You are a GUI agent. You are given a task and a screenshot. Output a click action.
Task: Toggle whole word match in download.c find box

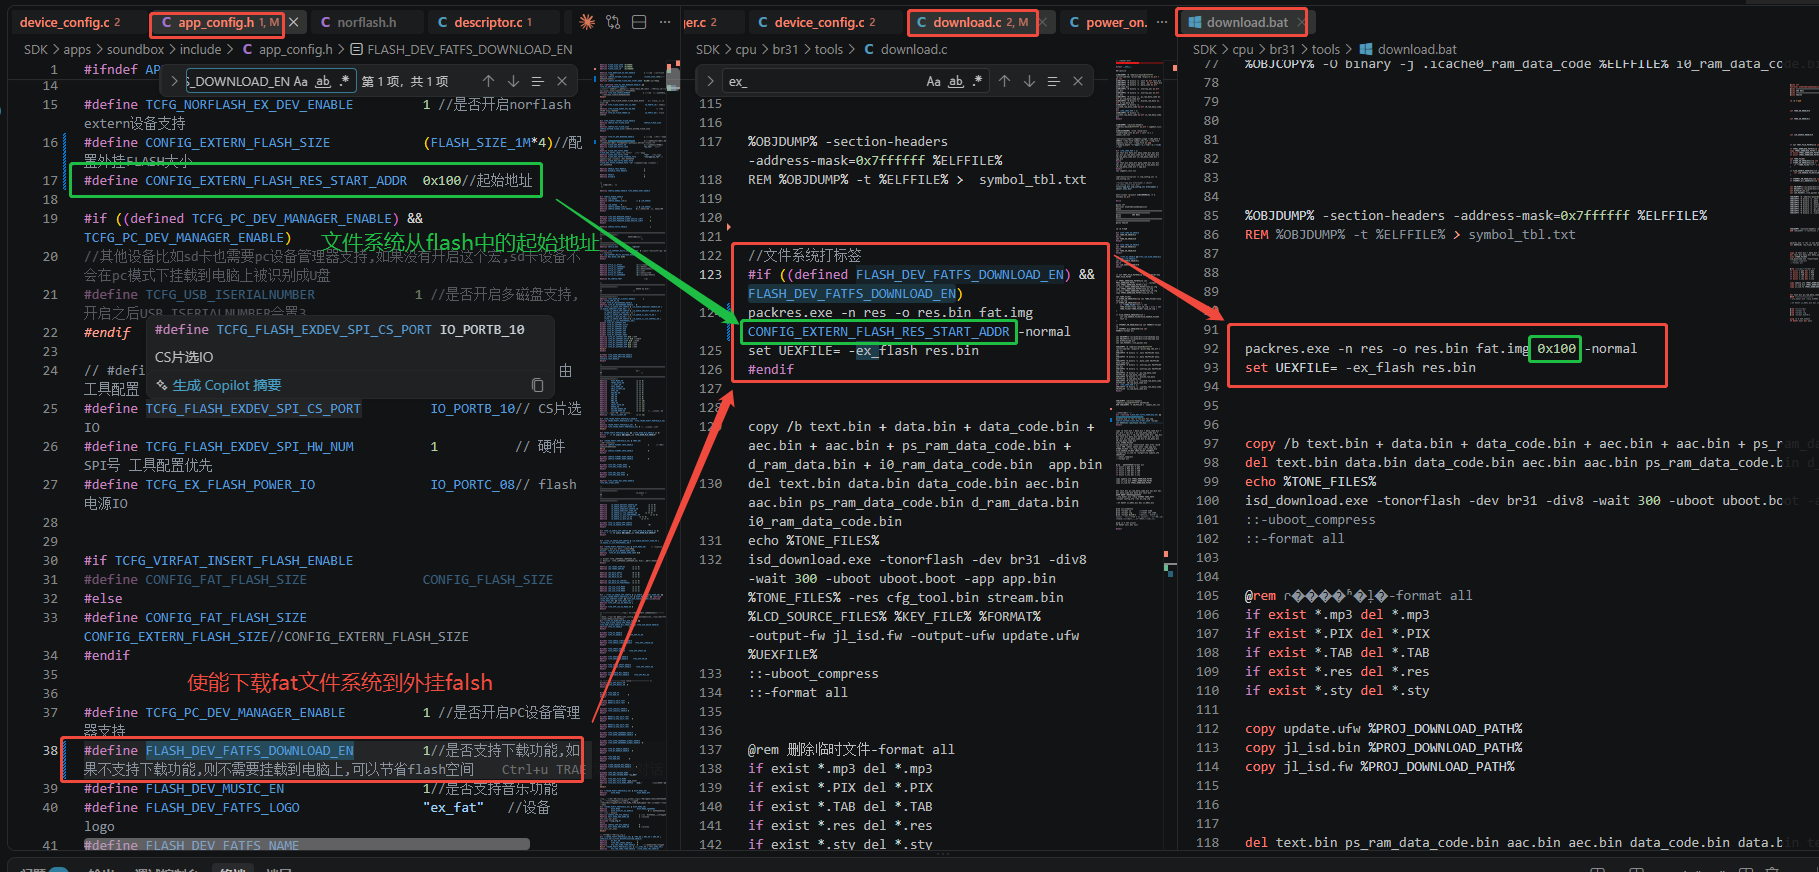coord(956,81)
